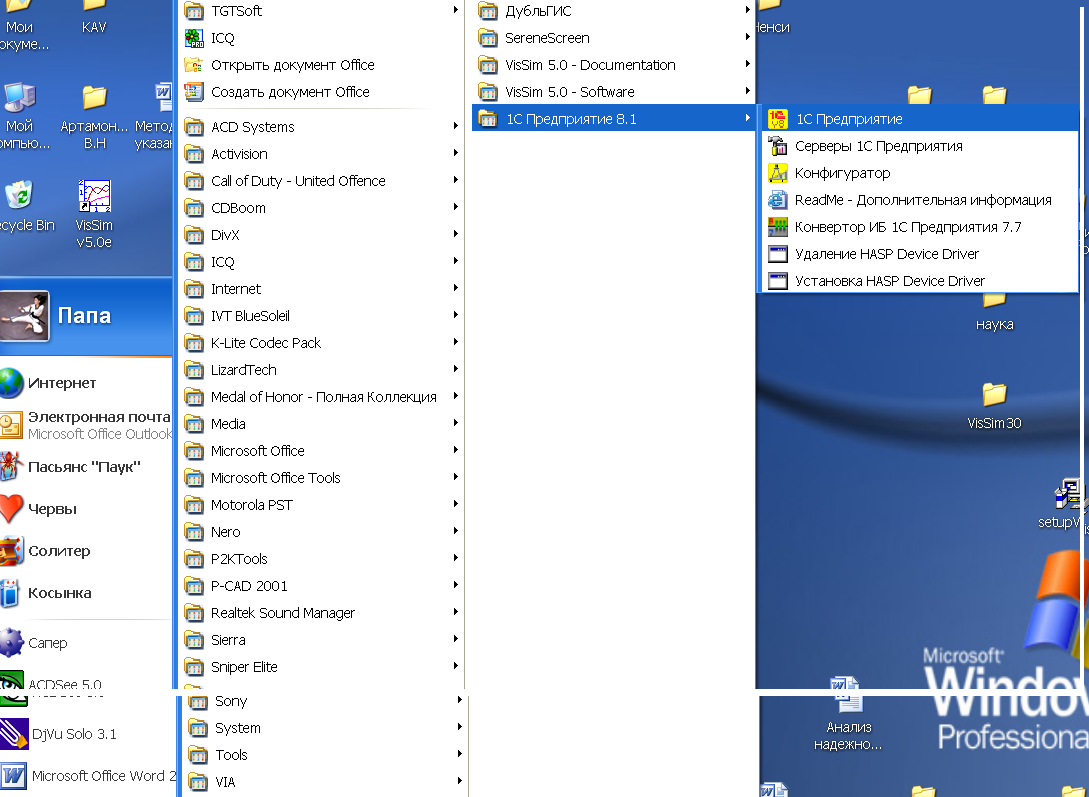
Task: Open Серверы 1С Предприятия entry
Action: click(920, 146)
